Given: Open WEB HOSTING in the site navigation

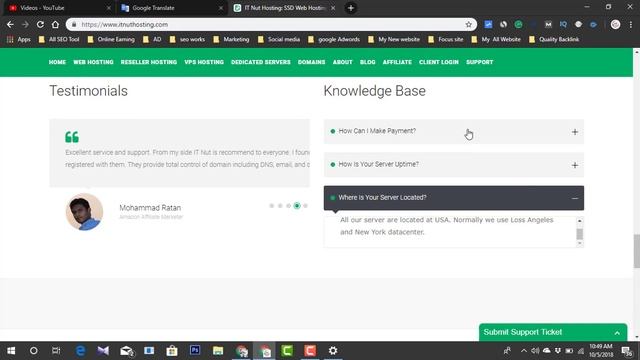Looking at the screenshot, I should click(x=93, y=62).
